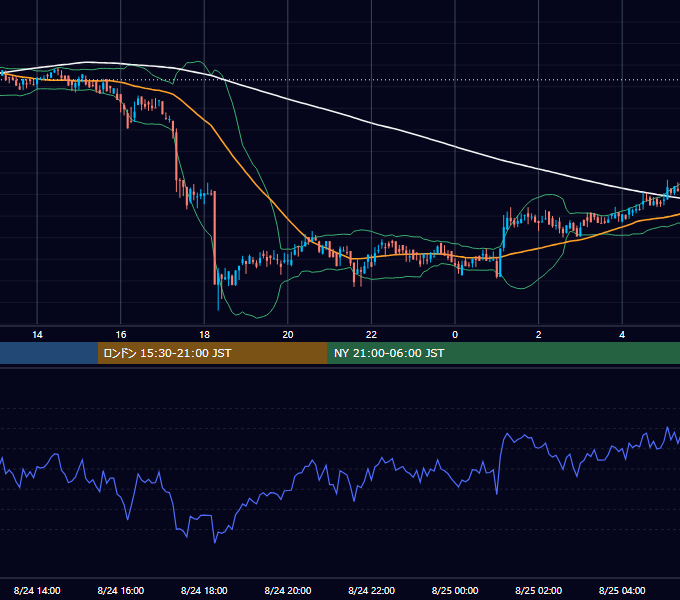Click the 8/24 16:00 date label

point(121,590)
